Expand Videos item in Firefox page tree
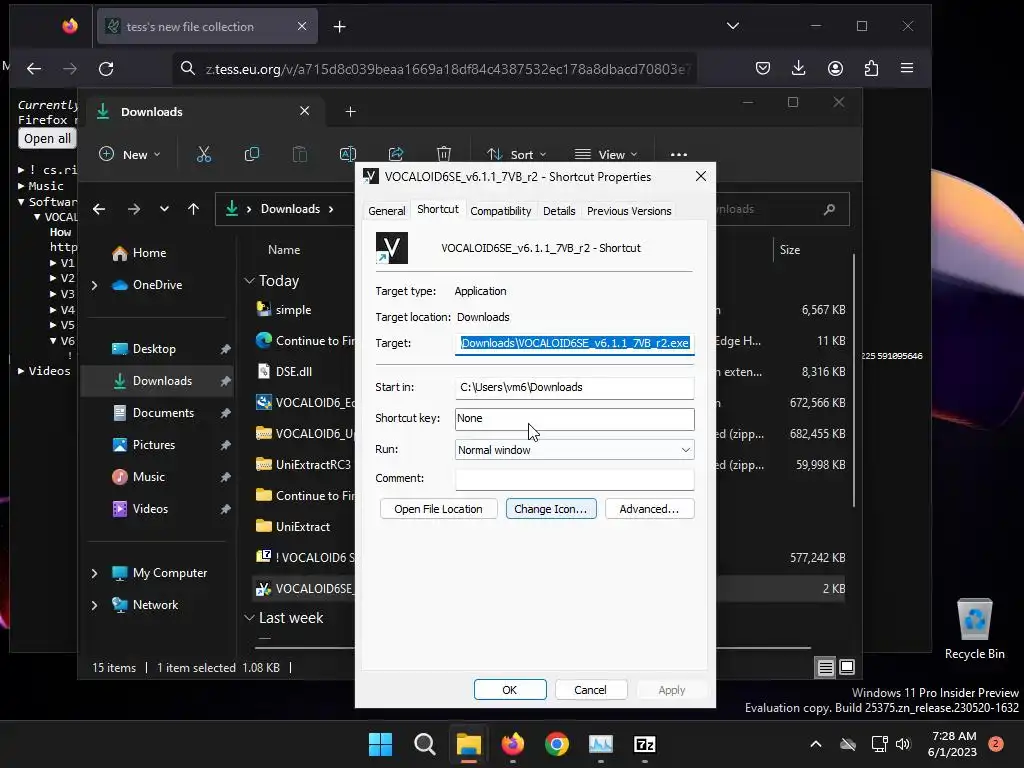 point(21,371)
